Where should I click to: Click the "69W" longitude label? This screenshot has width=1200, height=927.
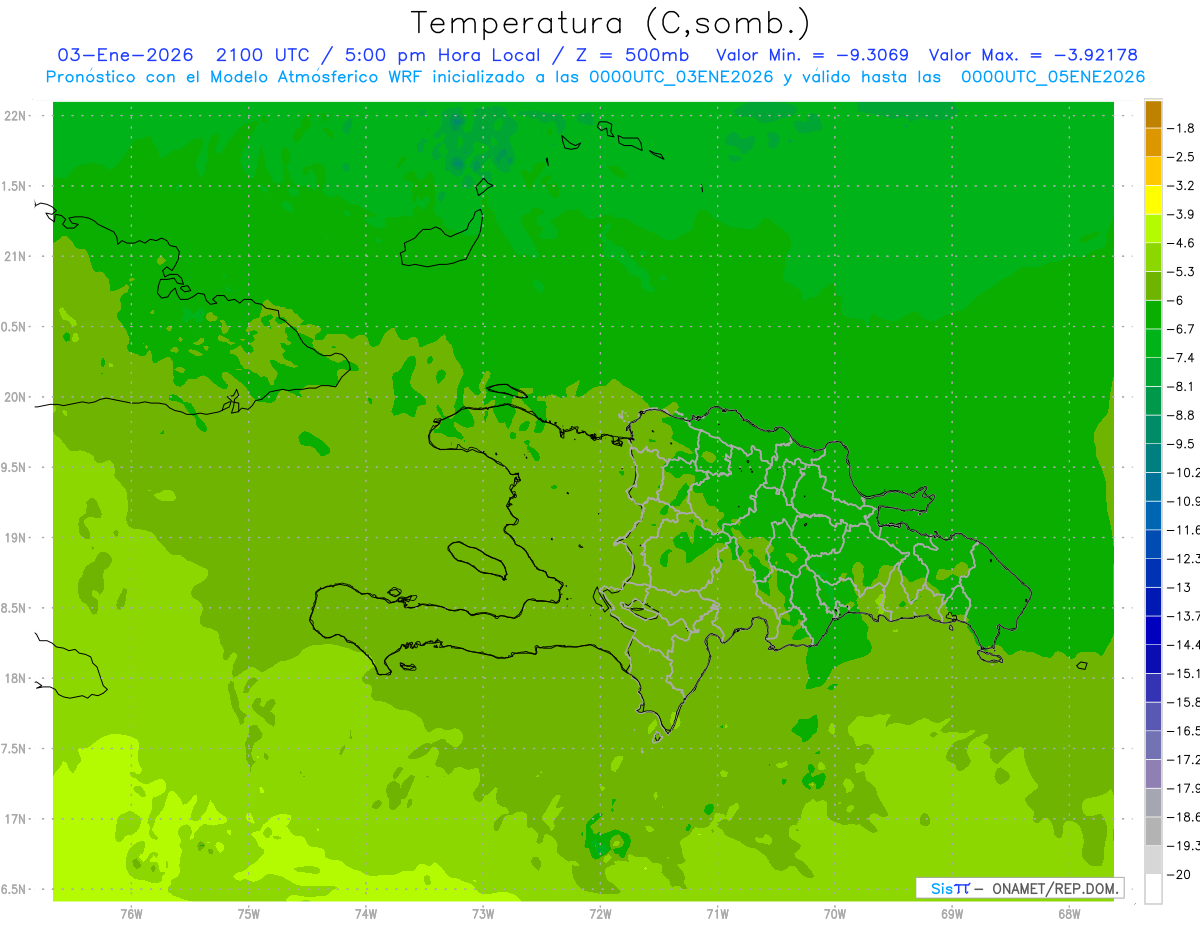tap(952, 913)
